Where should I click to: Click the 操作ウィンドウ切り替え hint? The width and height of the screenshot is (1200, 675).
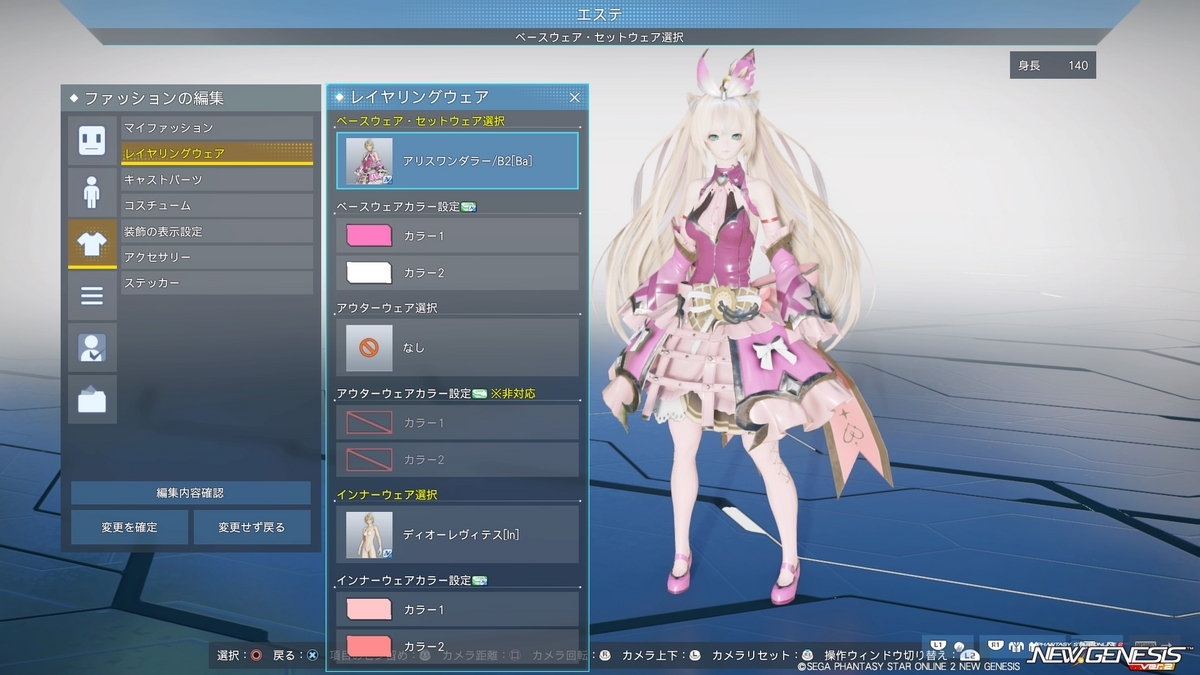pos(900,655)
